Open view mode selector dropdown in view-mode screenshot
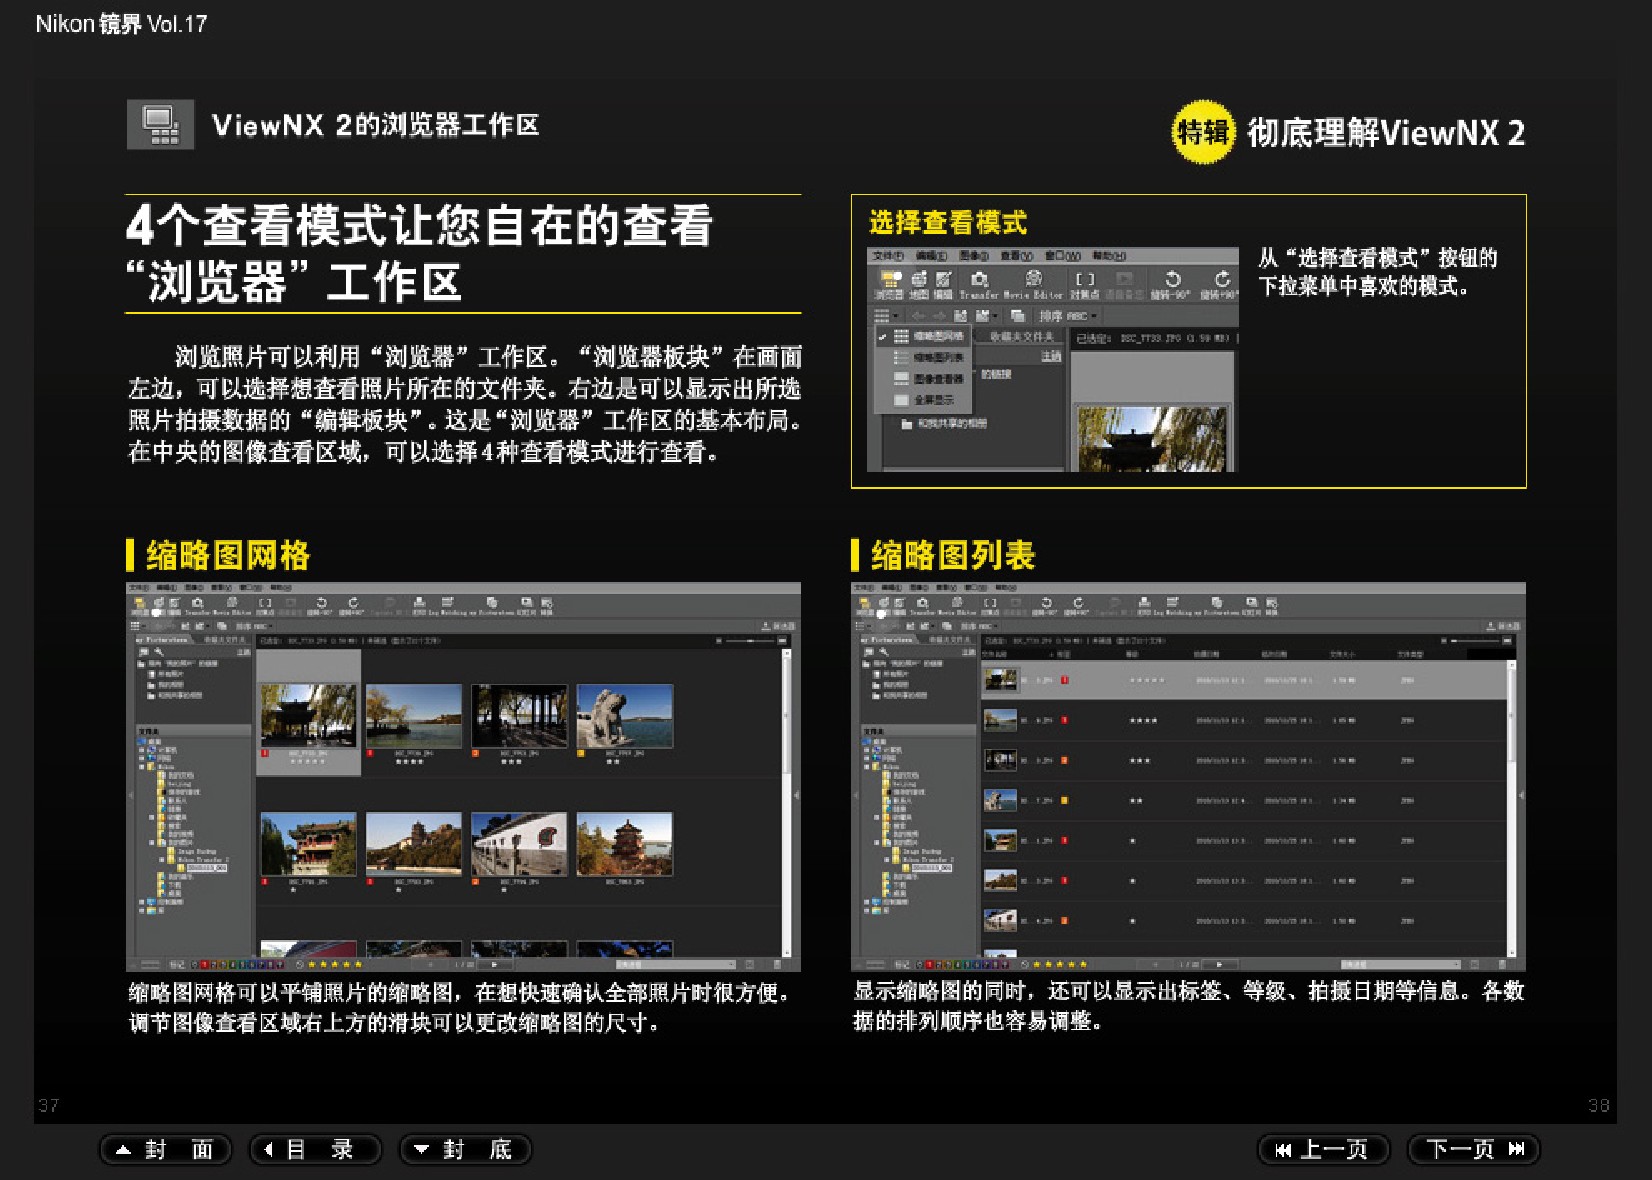1652x1180 pixels. [886, 316]
